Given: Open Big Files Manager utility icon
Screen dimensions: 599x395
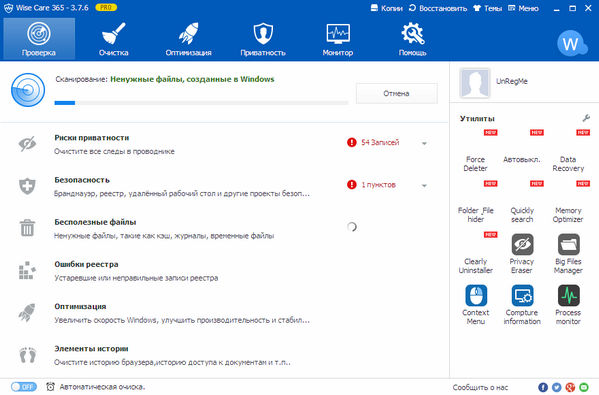Looking at the screenshot, I should pos(568,244).
